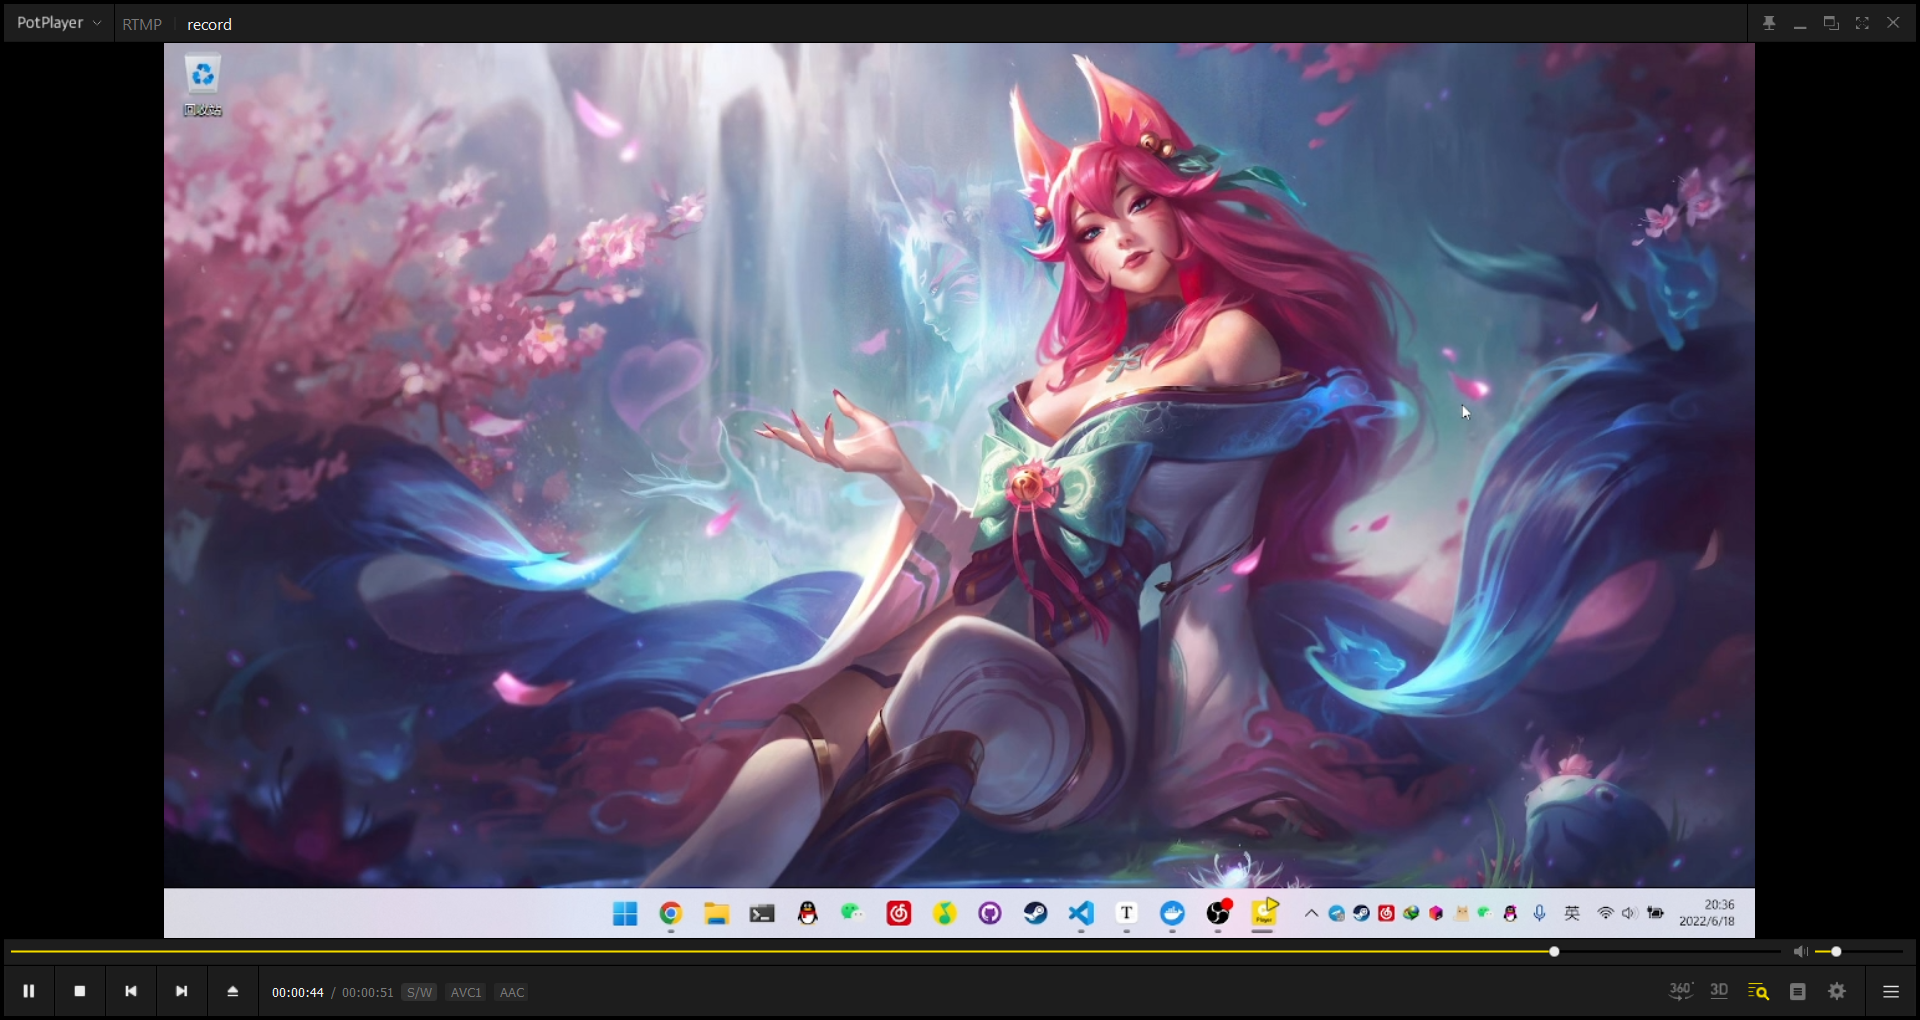Toggle the 3D video mode
The height and width of the screenshot is (1020, 1920).
coord(1719,991)
